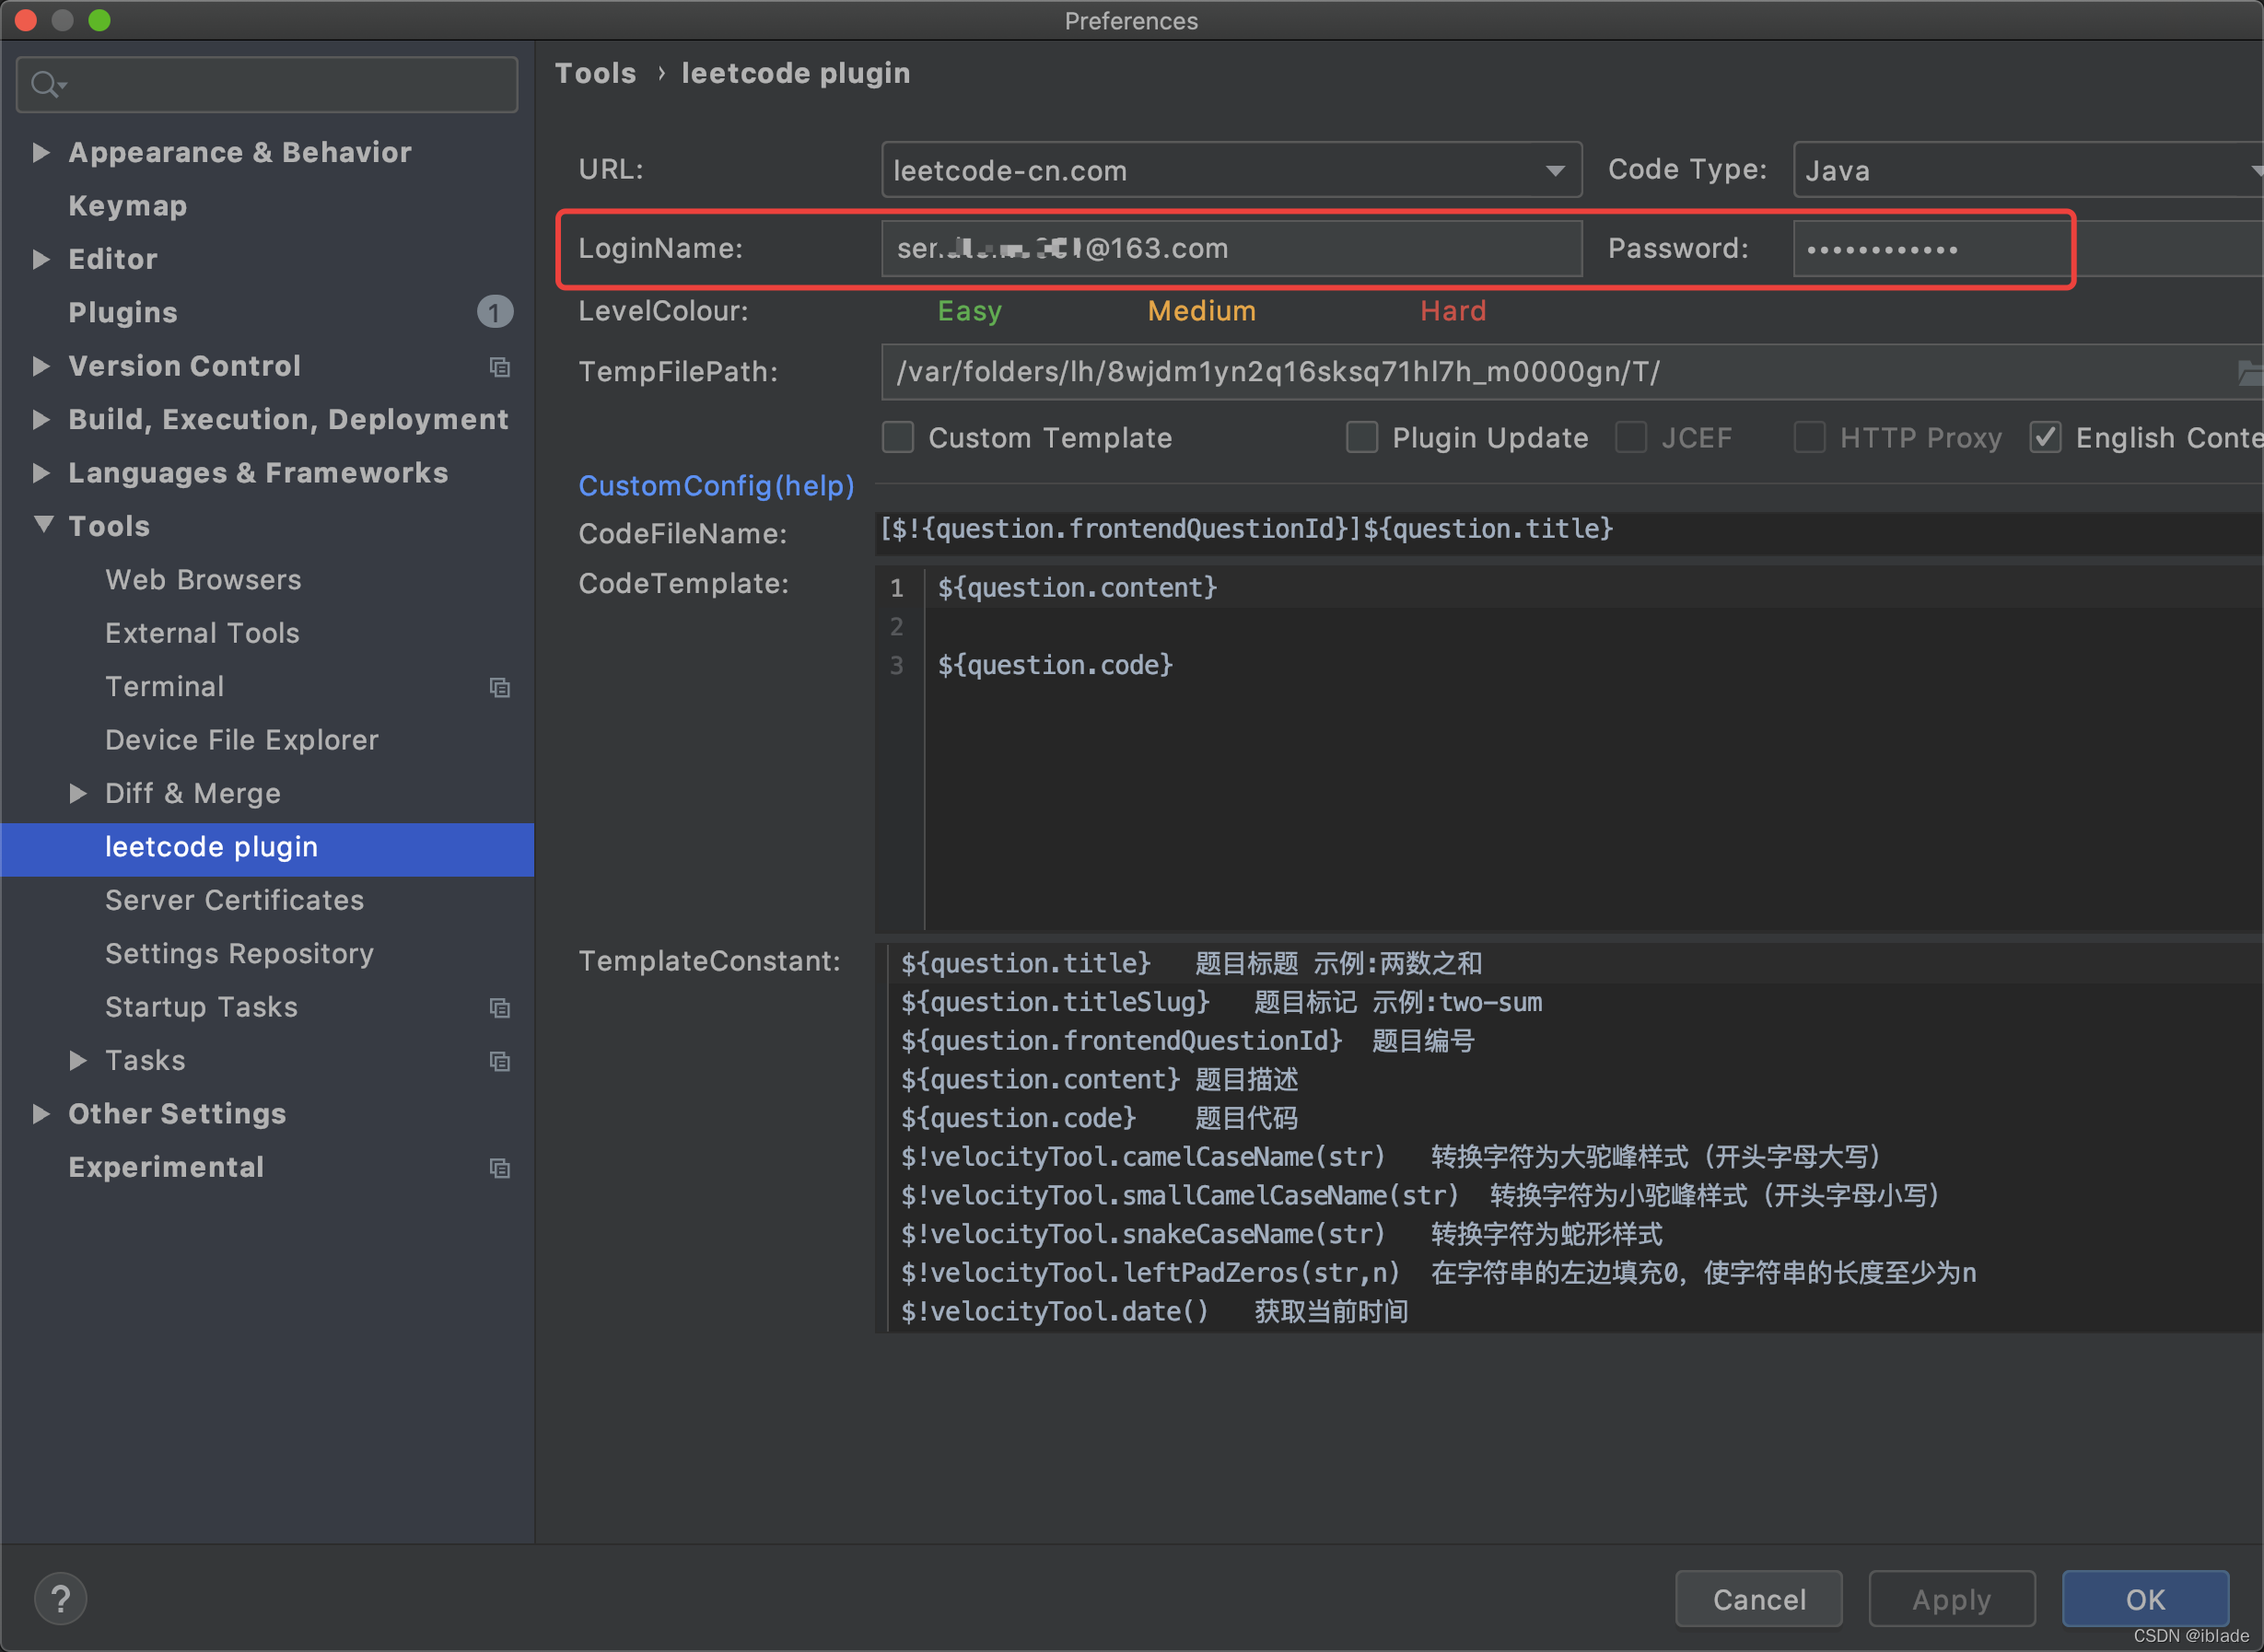The width and height of the screenshot is (2264, 1652).
Task: Expand the Appearance & Behavior section
Action: pos(41,152)
